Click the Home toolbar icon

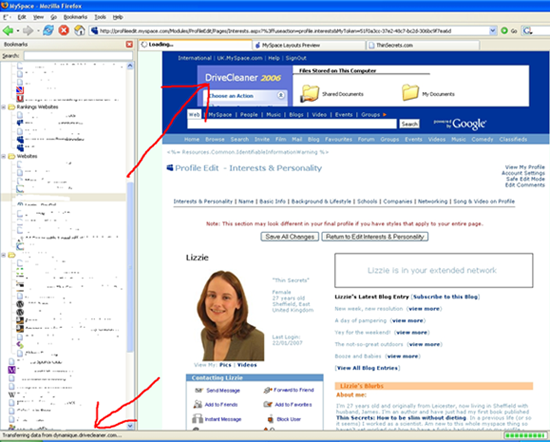(80, 31)
